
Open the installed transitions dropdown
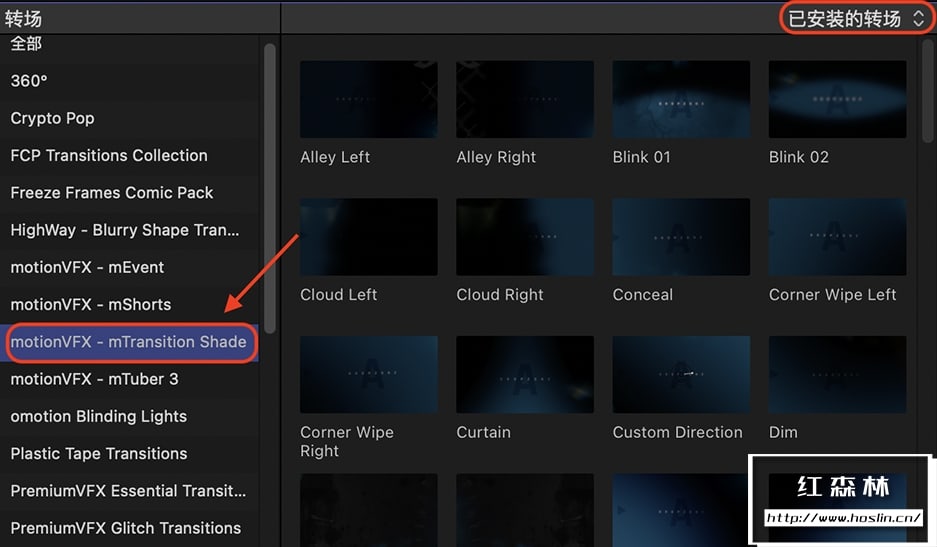click(857, 19)
